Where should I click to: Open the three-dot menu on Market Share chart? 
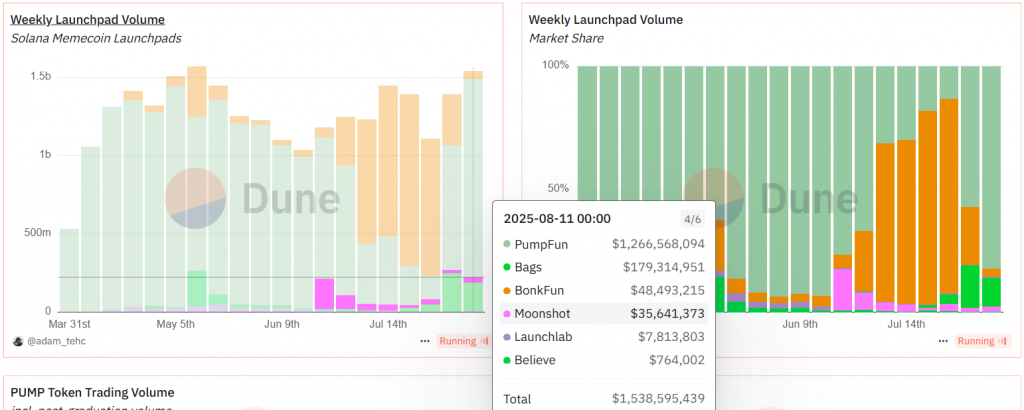pyautogui.click(x=942, y=341)
